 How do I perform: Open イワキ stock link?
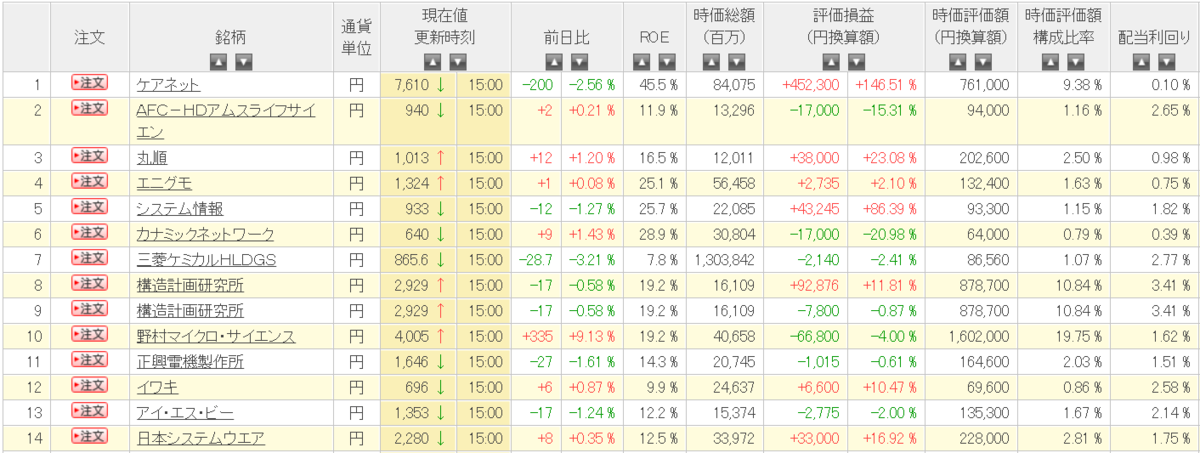click(156, 387)
